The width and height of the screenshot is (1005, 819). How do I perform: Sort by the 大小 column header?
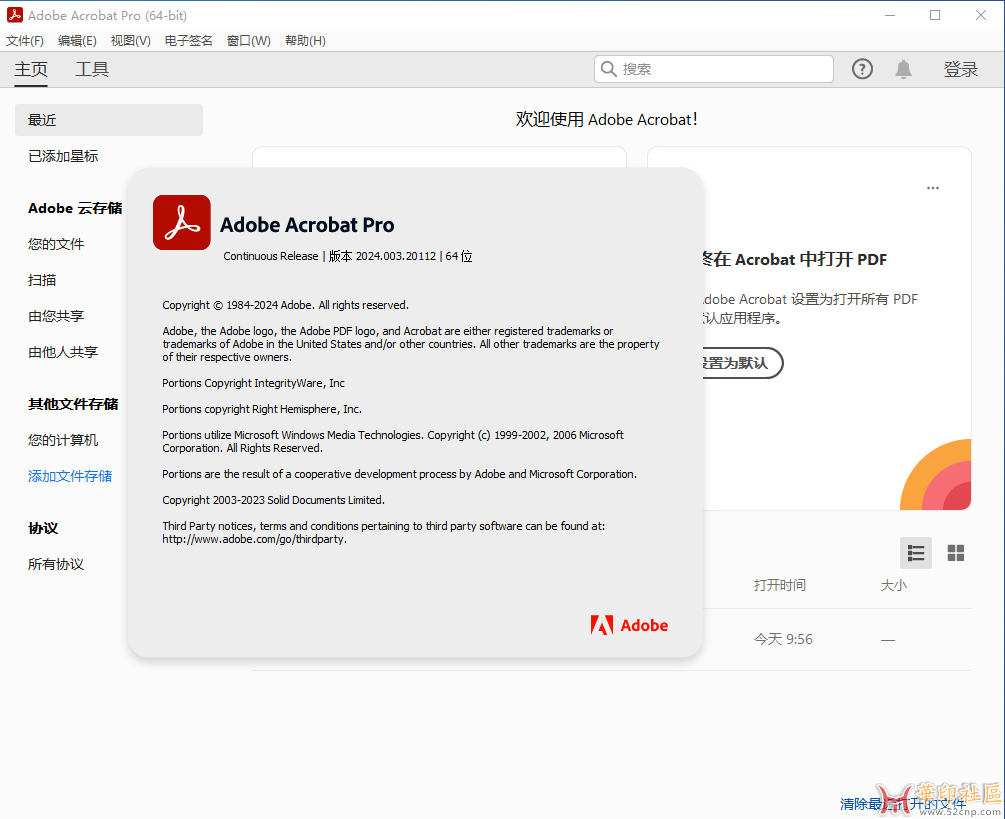(893, 584)
